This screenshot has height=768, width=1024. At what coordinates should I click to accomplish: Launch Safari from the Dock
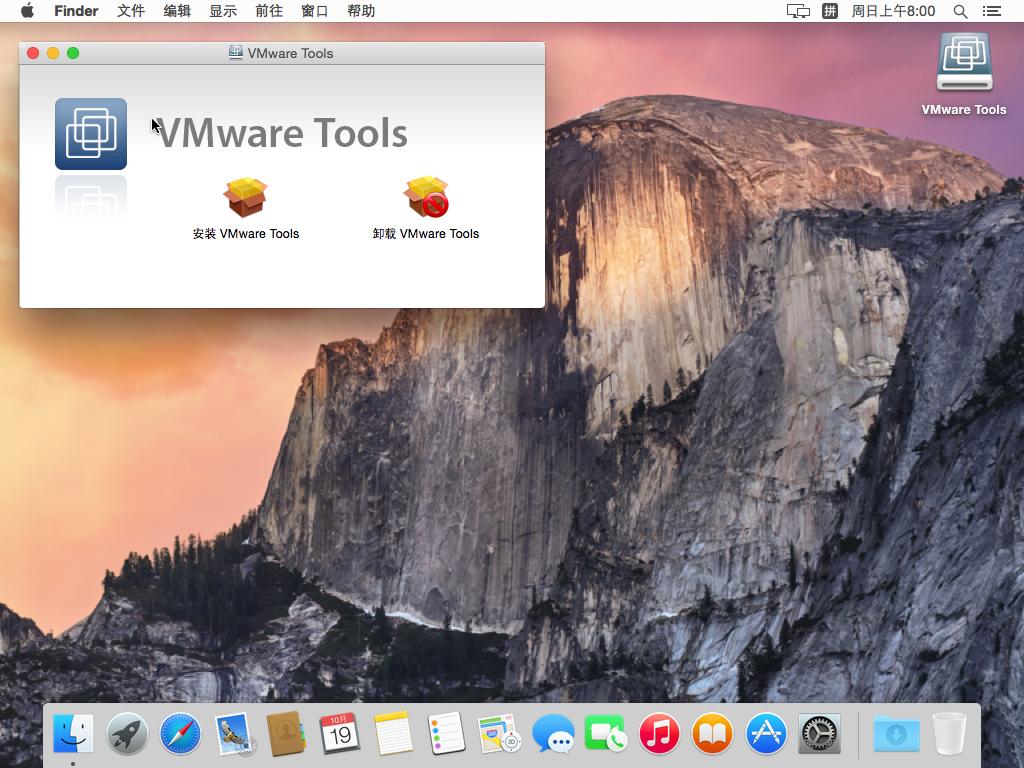(x=180, y=735)
